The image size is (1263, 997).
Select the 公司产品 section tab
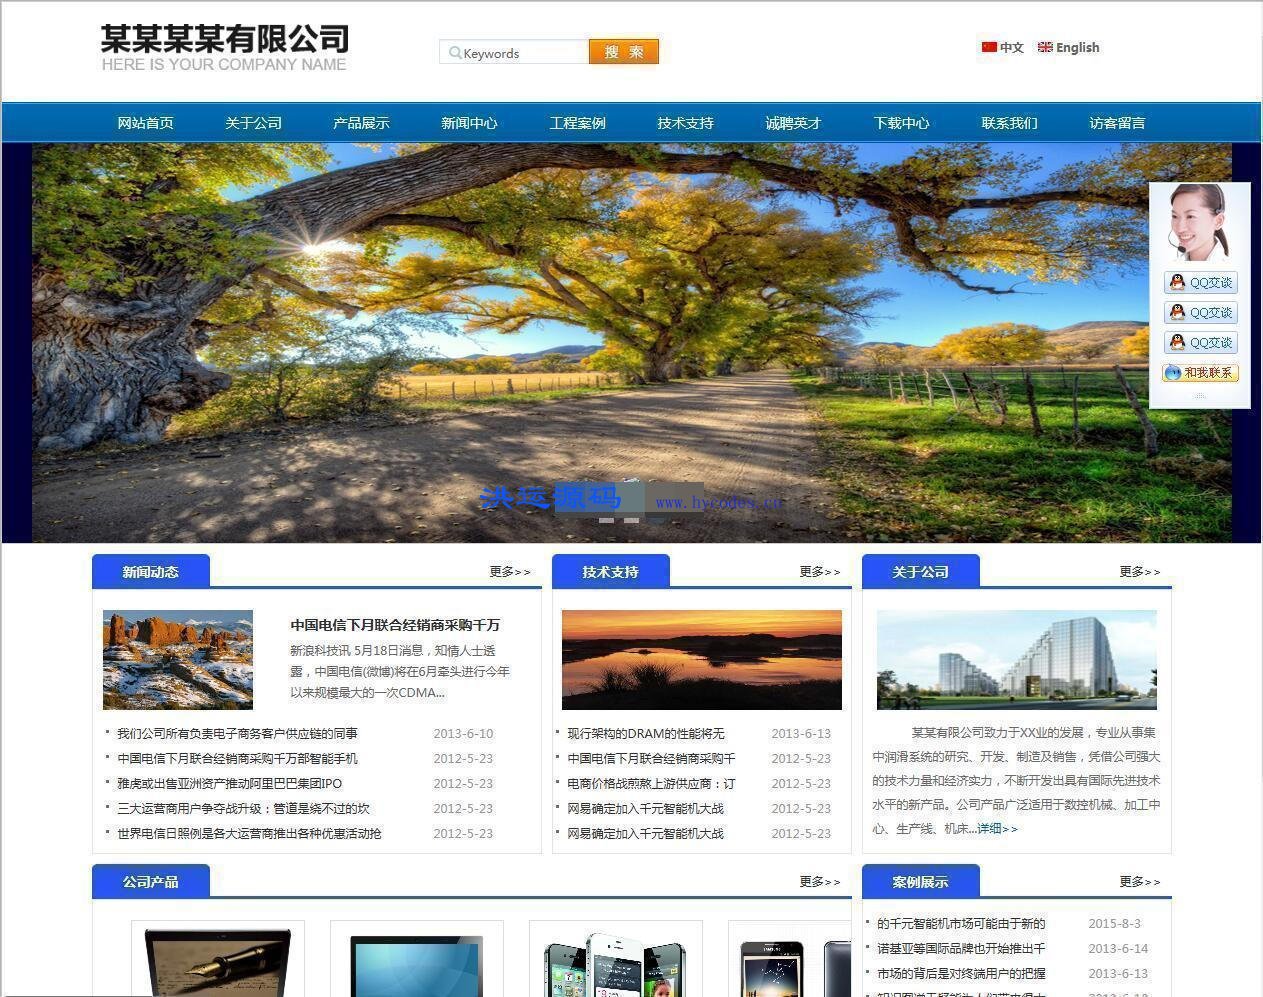tap(151, 882)
